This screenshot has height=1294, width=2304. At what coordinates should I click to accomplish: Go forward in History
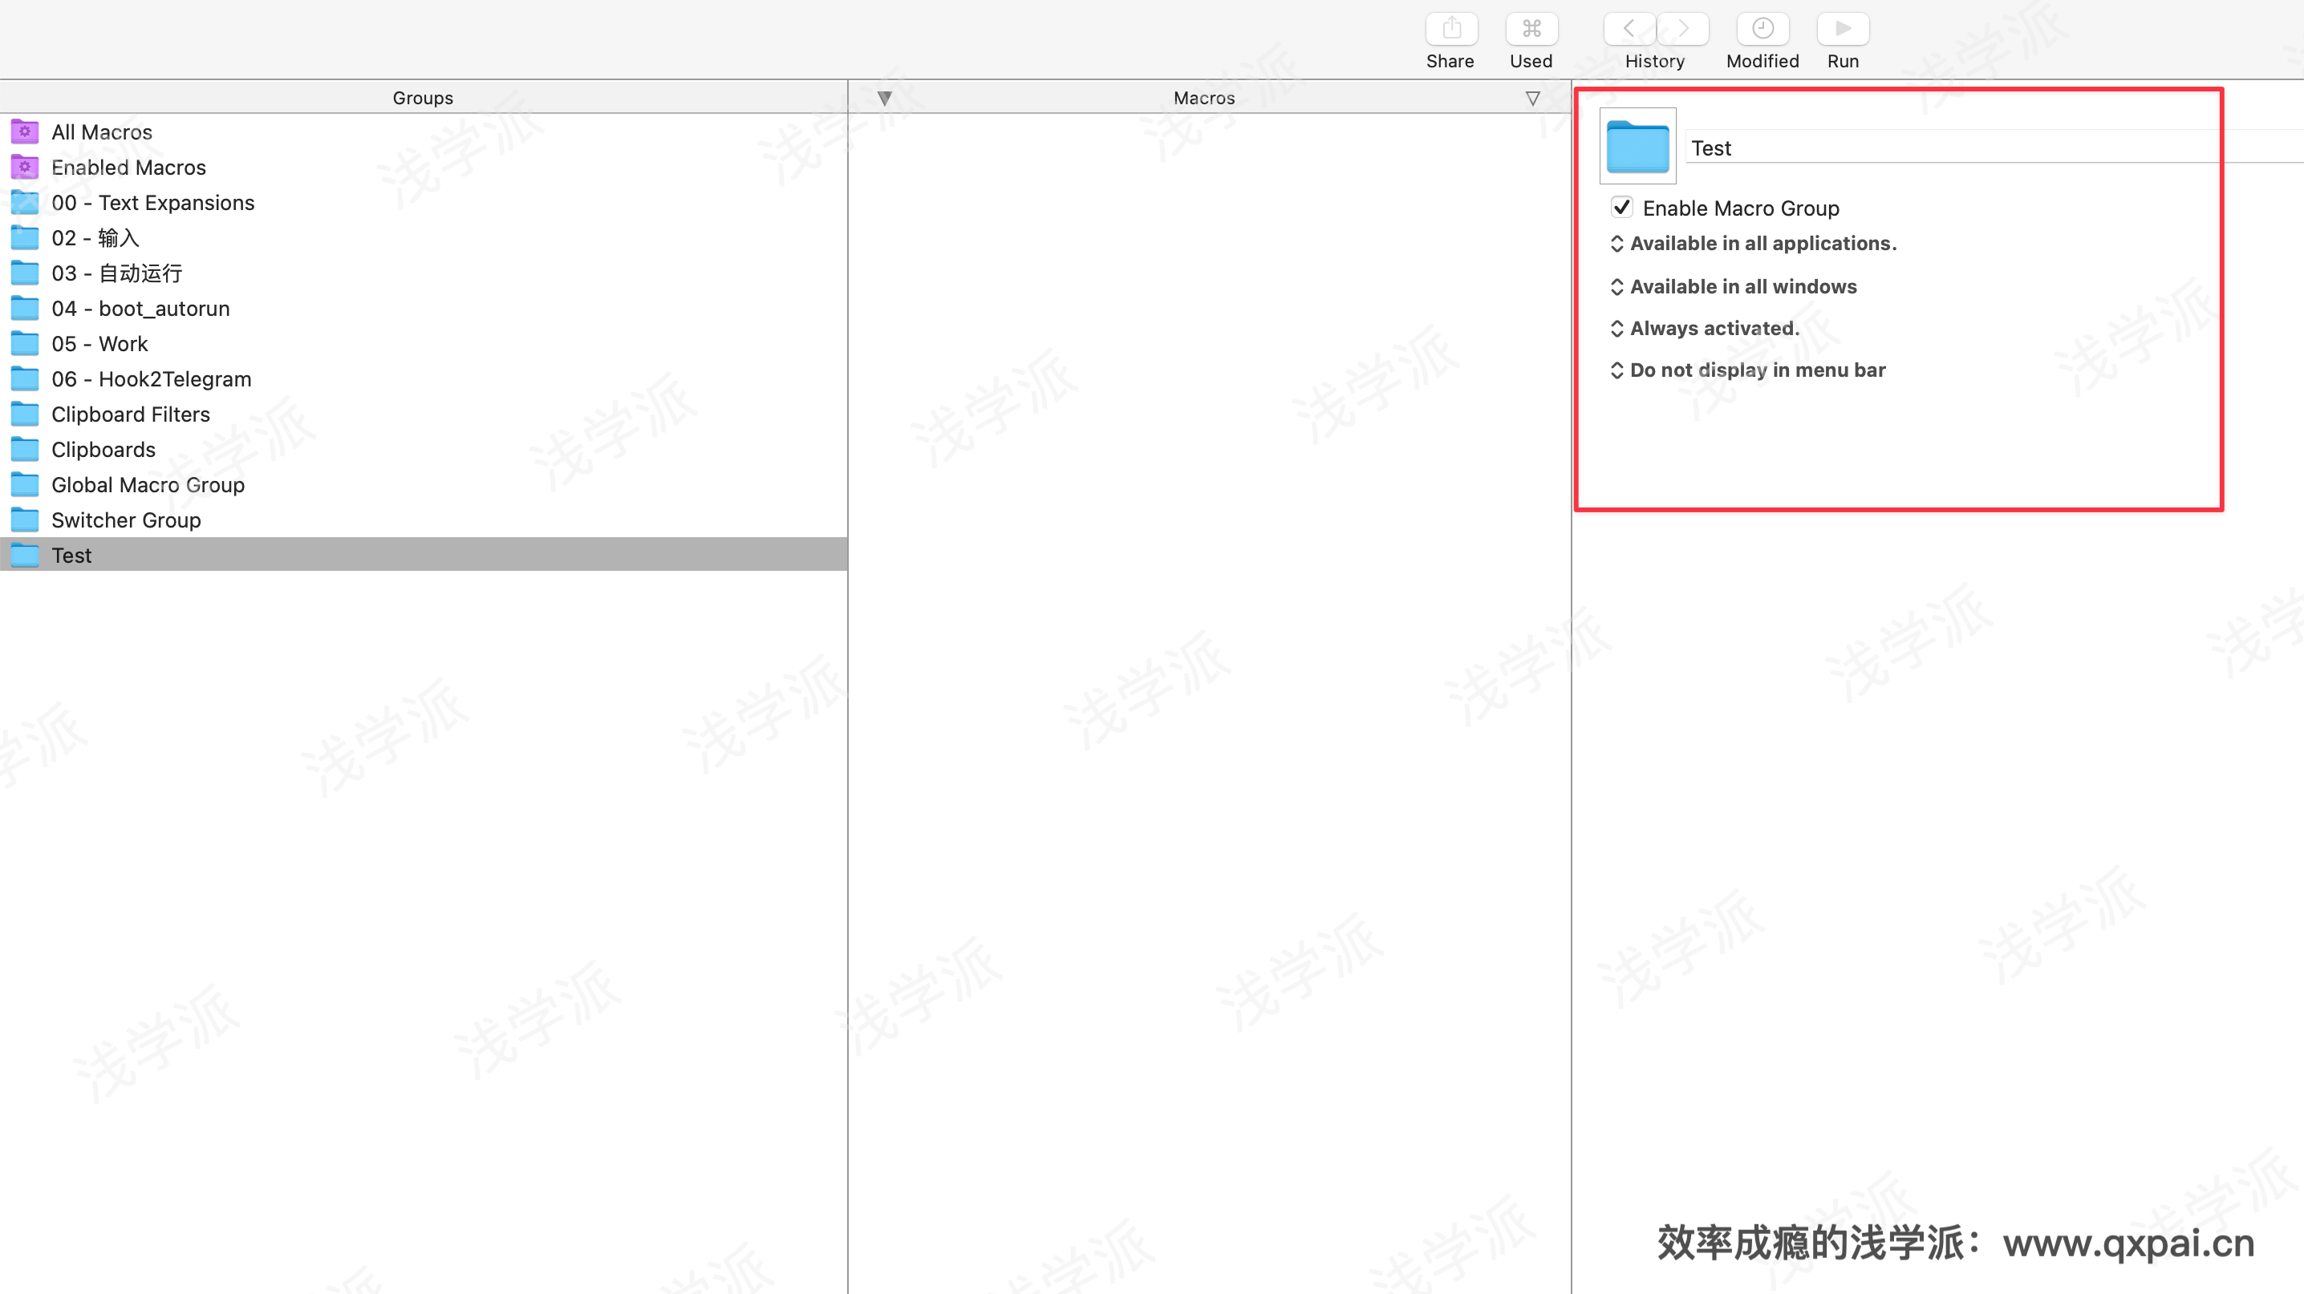pyautogui.click(x=1683, y=30)
